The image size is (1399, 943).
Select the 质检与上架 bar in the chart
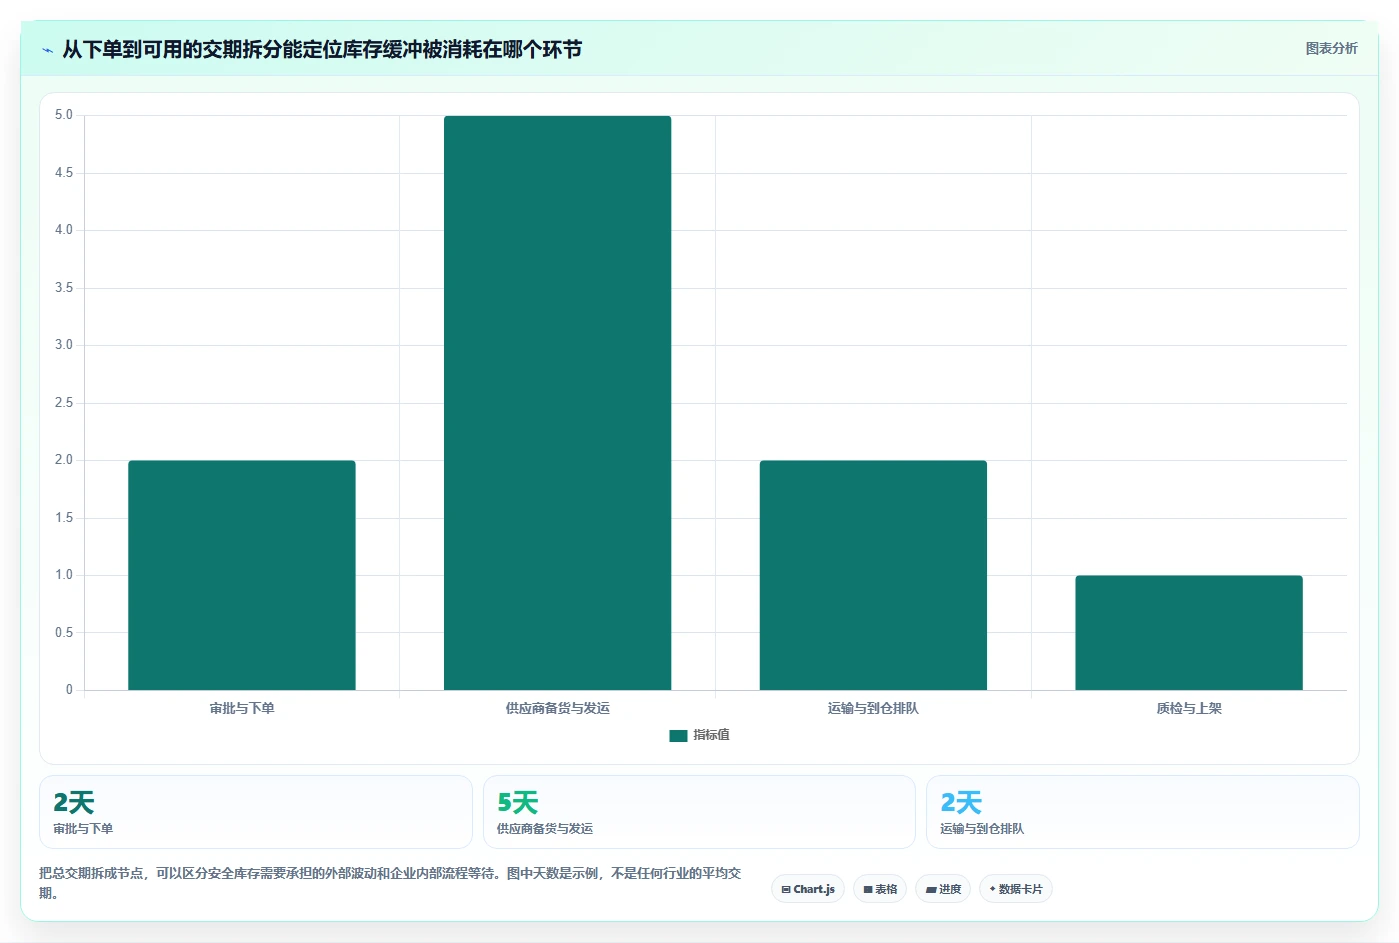(1189, 633)
